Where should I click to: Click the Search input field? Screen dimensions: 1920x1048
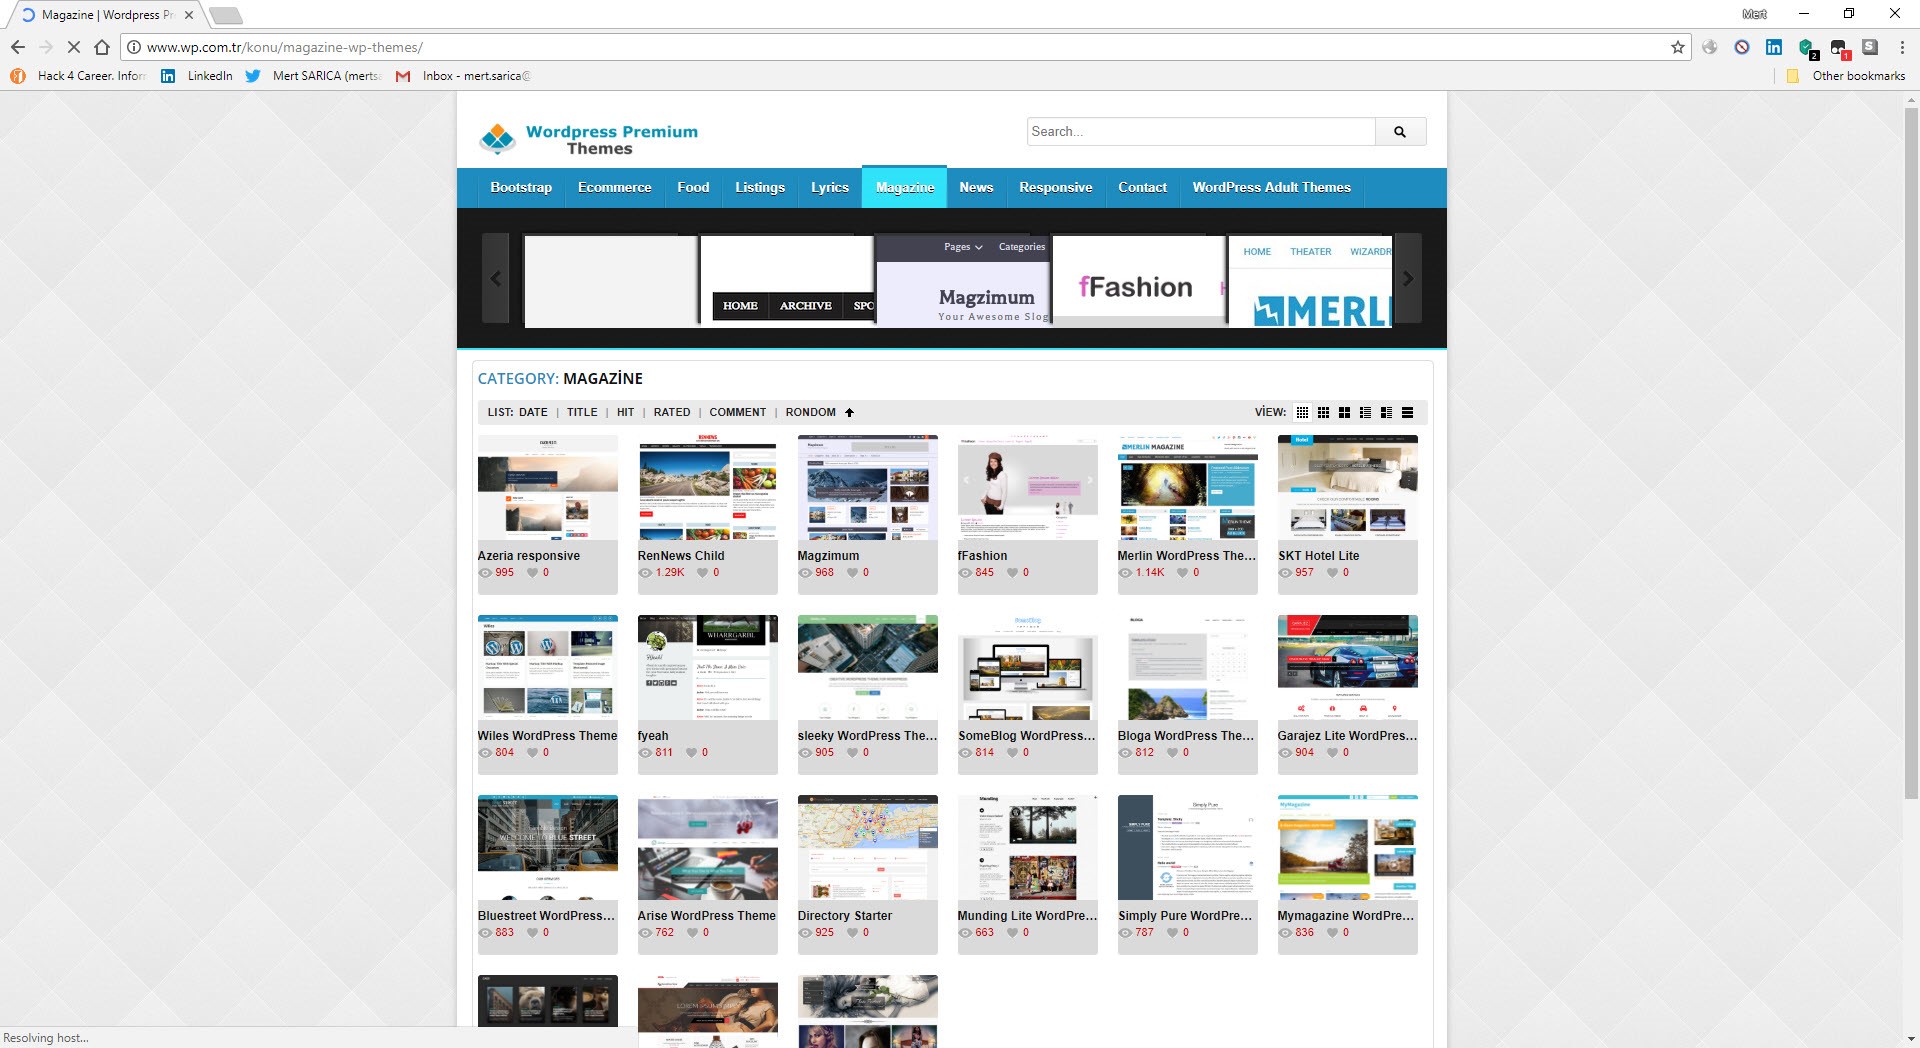click(1201, 132)
